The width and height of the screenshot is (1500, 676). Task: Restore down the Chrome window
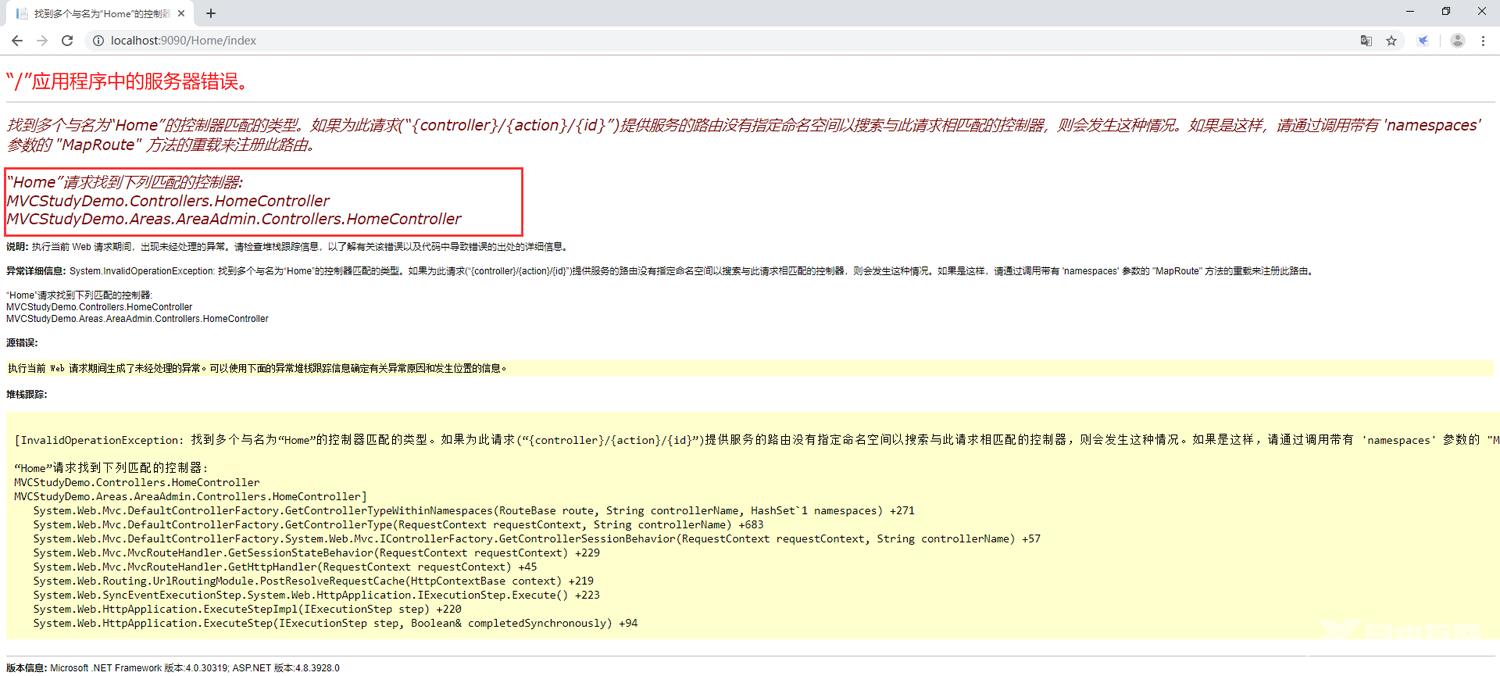(1446, 12)
